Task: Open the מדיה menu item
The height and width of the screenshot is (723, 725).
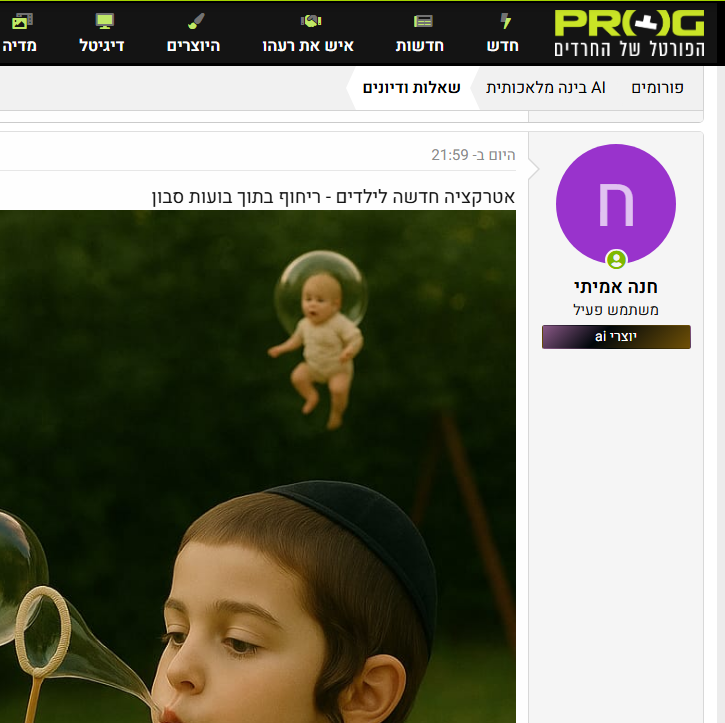Action: [x=19, y=46]
